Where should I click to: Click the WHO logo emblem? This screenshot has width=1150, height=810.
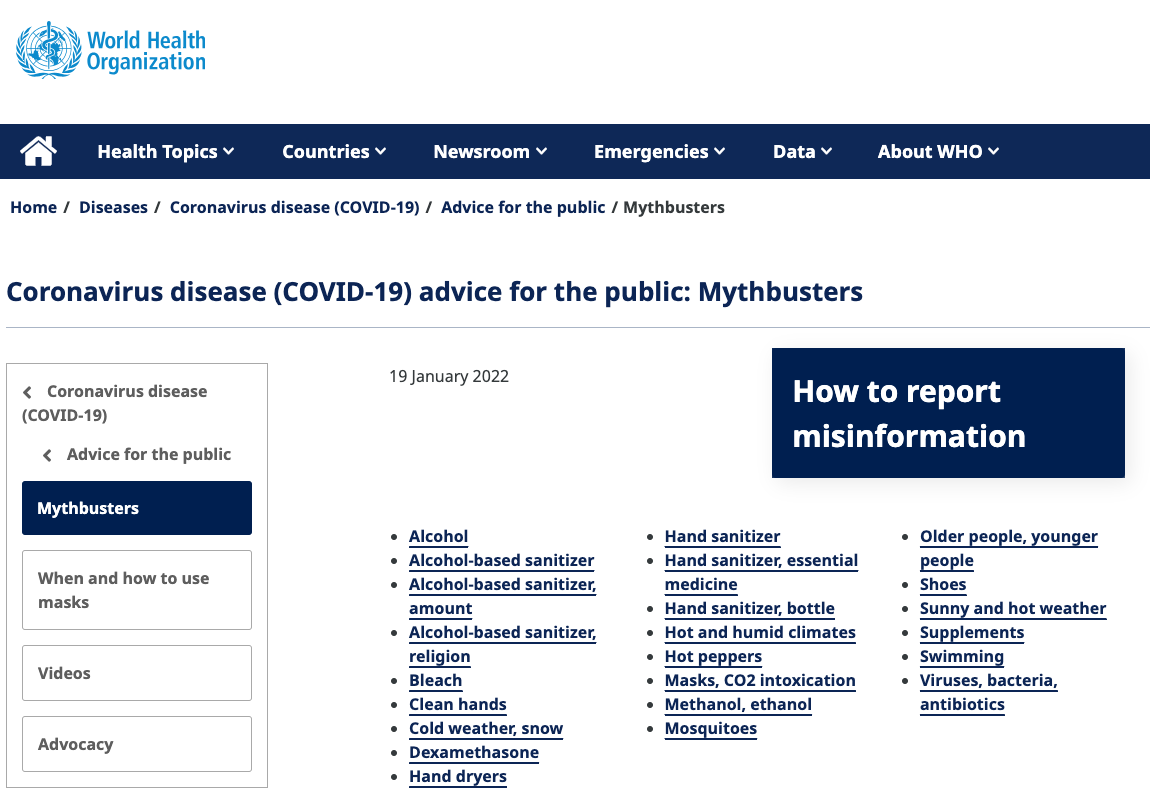pos(48,50)
